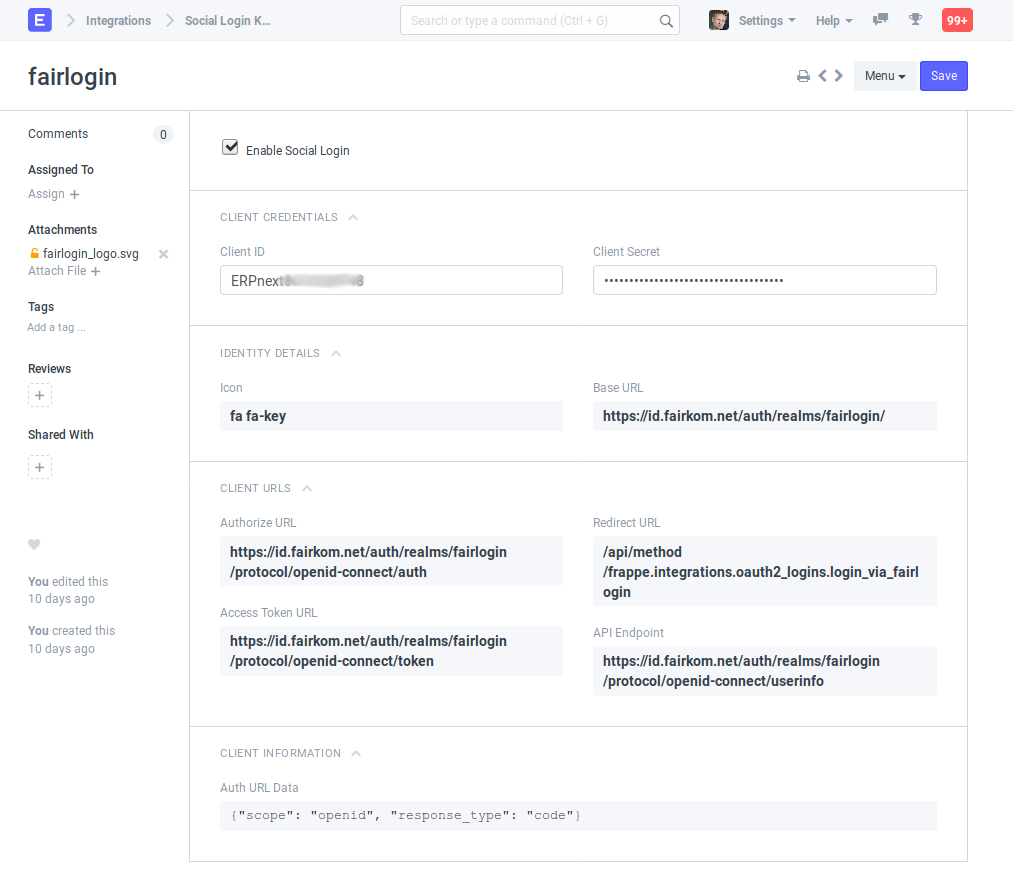Click plus icon under Reviews

coord(40,396)
